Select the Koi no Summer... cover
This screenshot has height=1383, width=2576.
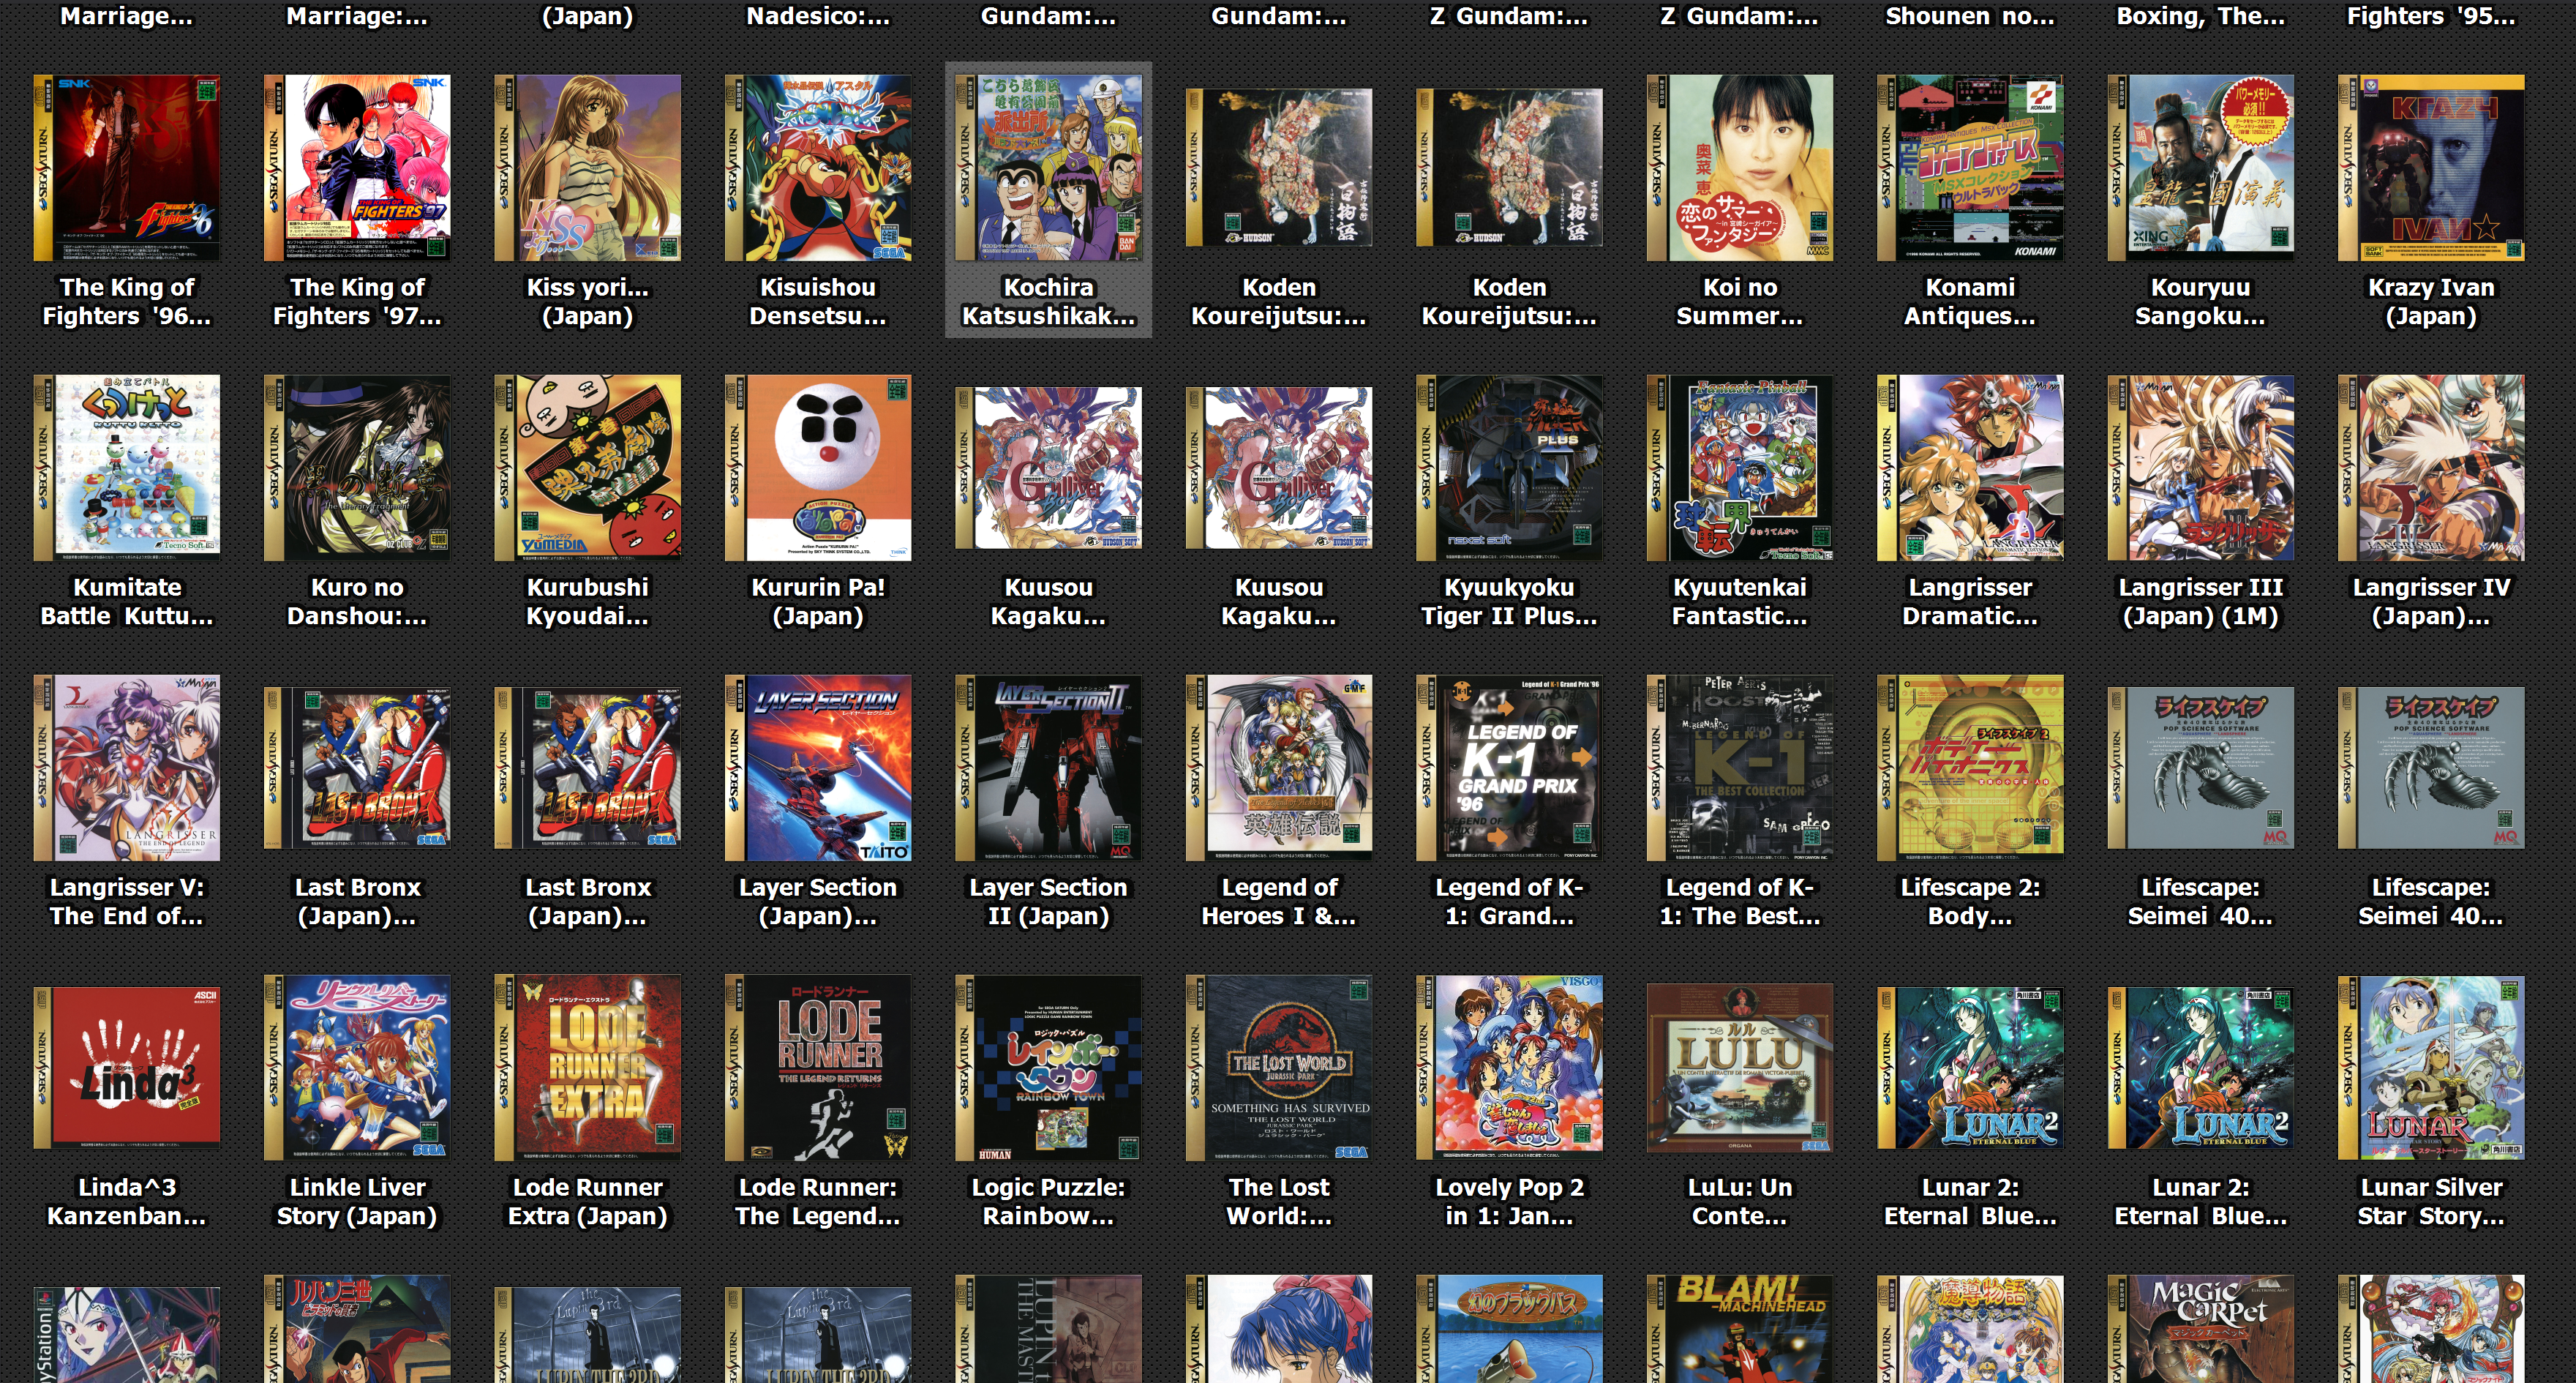[x=1740, y=167]
